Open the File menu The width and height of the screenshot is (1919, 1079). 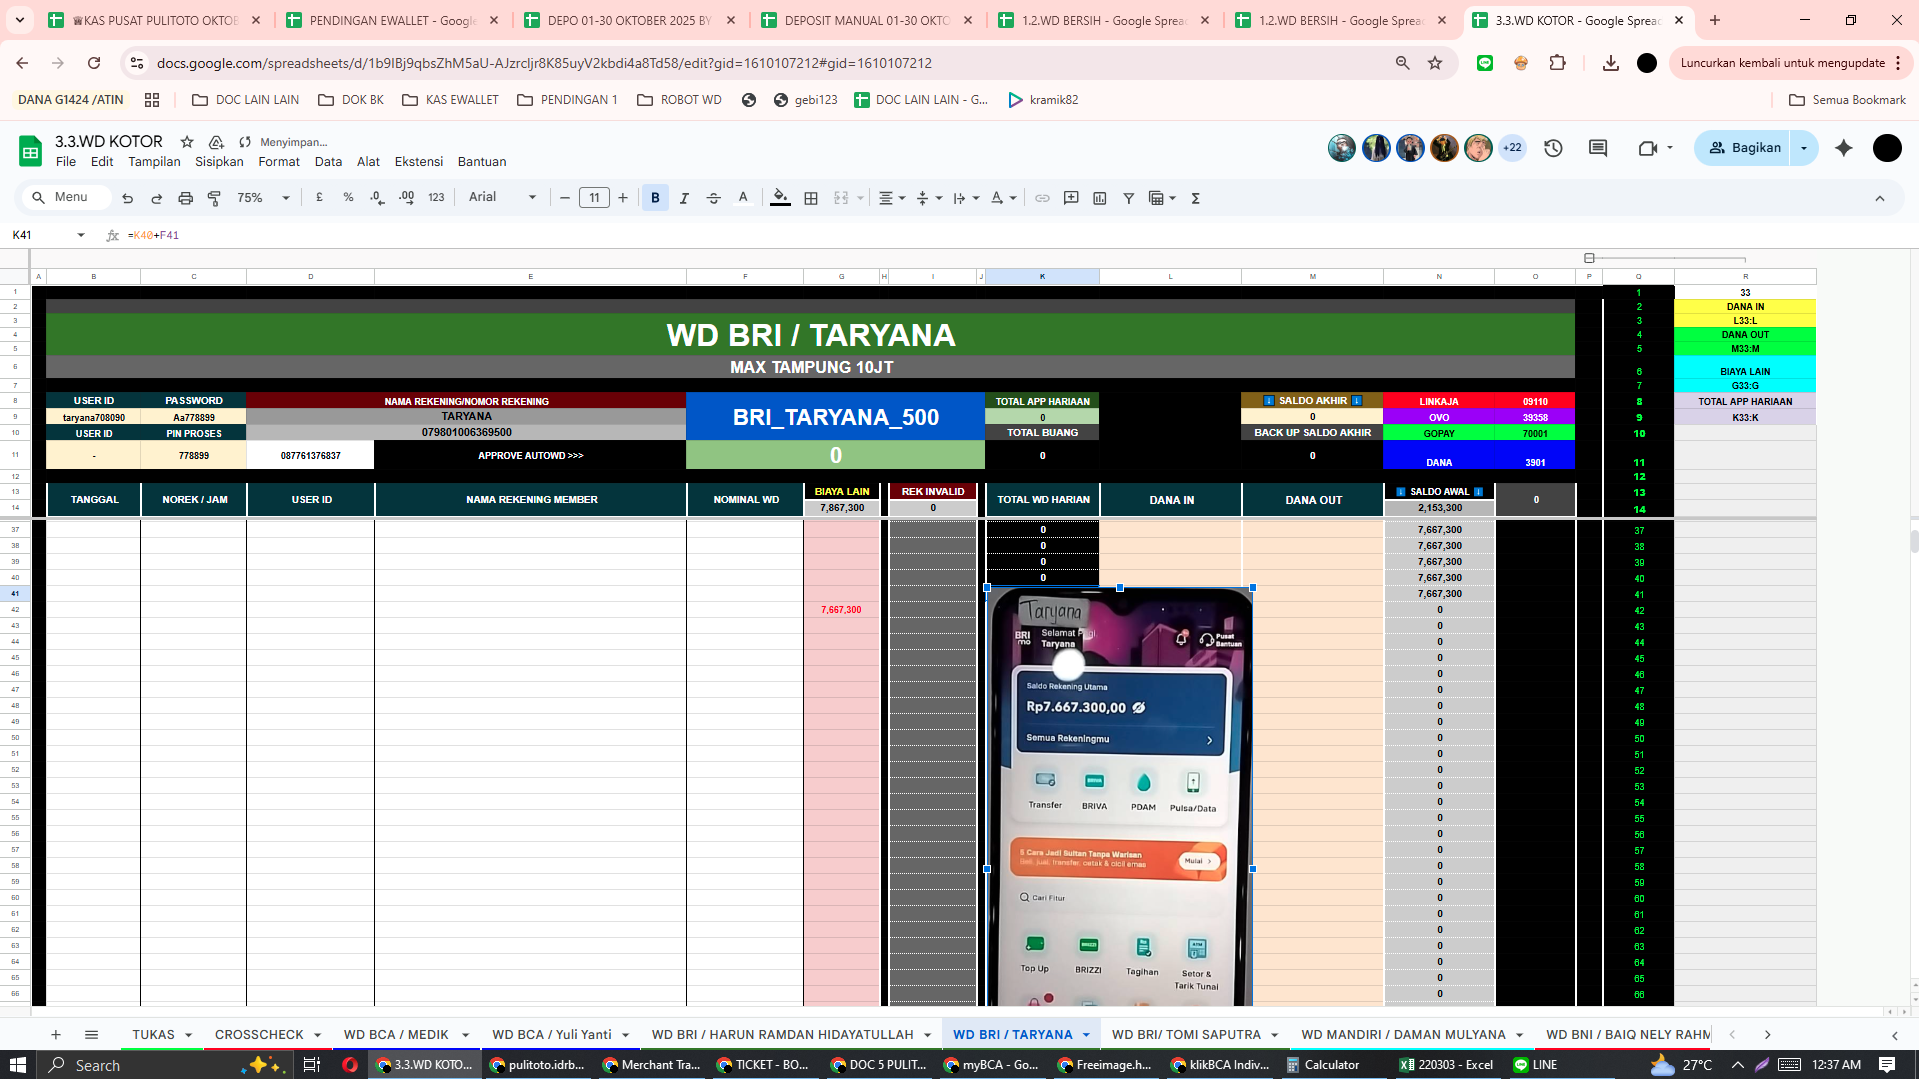tap(66, 162)
